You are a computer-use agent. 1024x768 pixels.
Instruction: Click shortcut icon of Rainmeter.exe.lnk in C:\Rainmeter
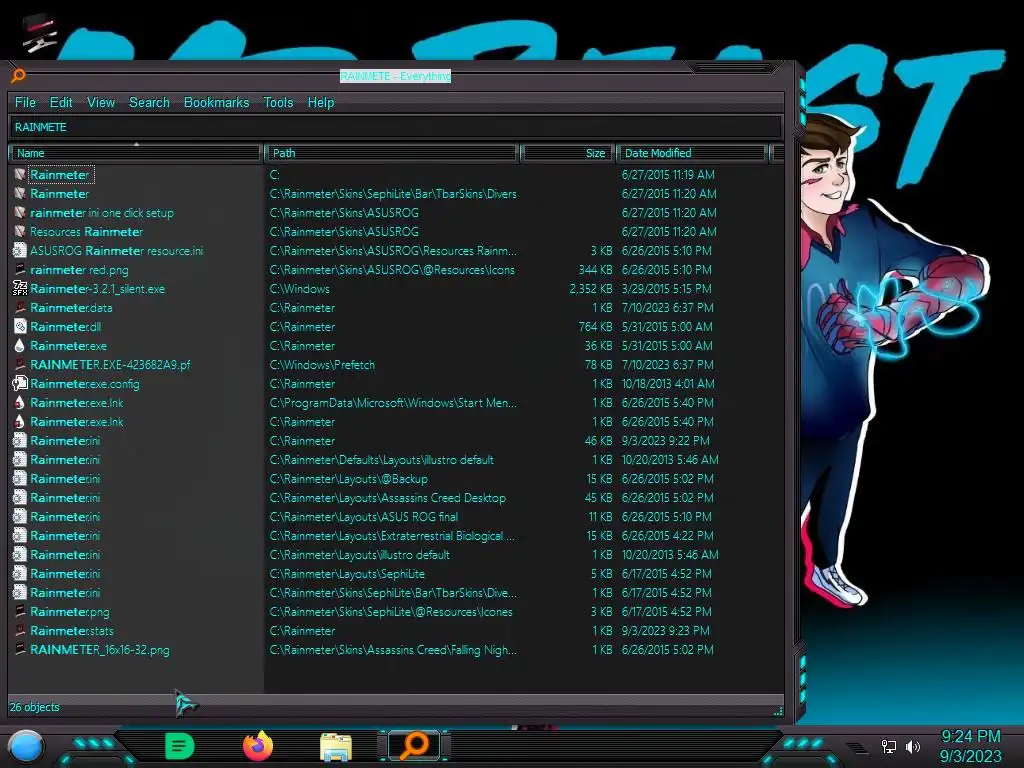pos(20,421)
